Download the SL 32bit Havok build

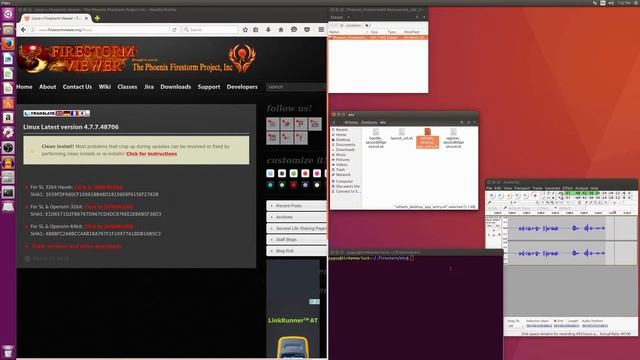coord(98,187)
